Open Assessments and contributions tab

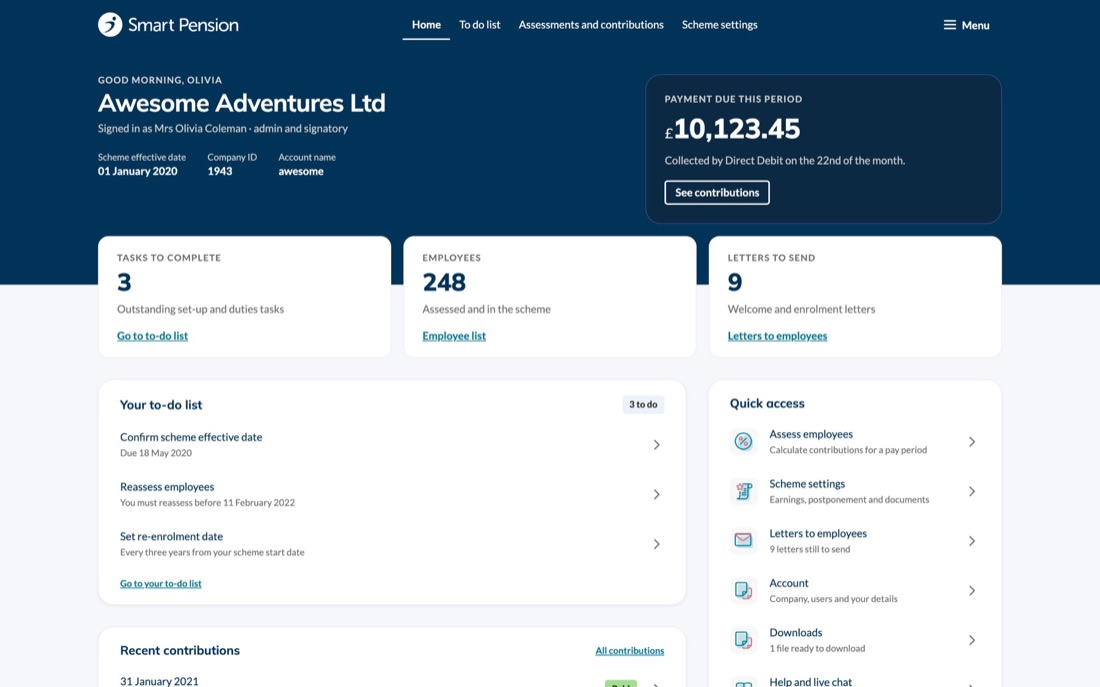tap(591, 25)
